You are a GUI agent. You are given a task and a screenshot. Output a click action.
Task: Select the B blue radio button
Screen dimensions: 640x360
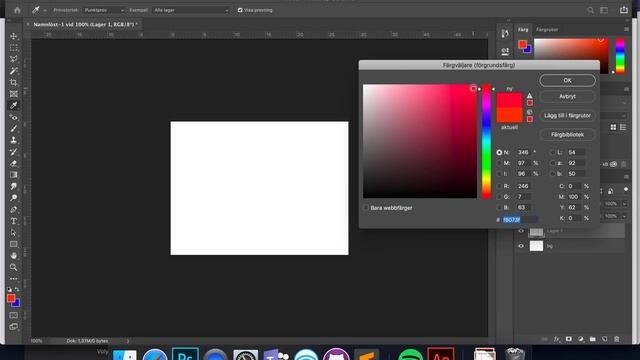click(x=499, y=207)
